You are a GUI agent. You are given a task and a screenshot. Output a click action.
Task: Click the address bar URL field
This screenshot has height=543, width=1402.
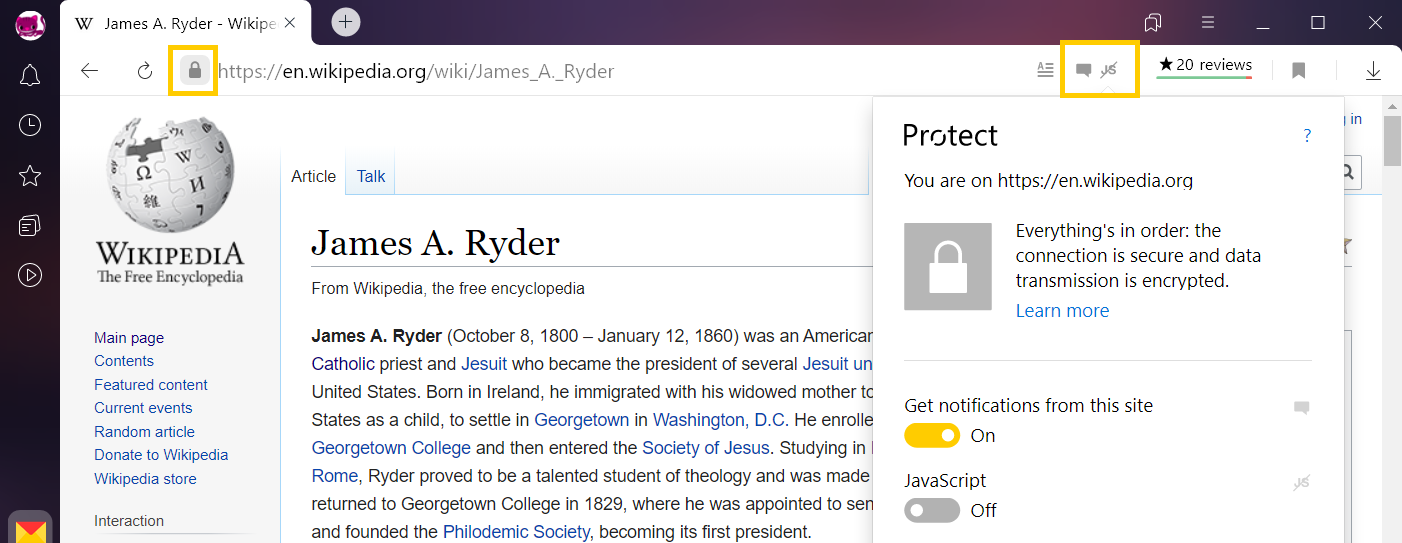pyautogui.click(x=620, y=71)
